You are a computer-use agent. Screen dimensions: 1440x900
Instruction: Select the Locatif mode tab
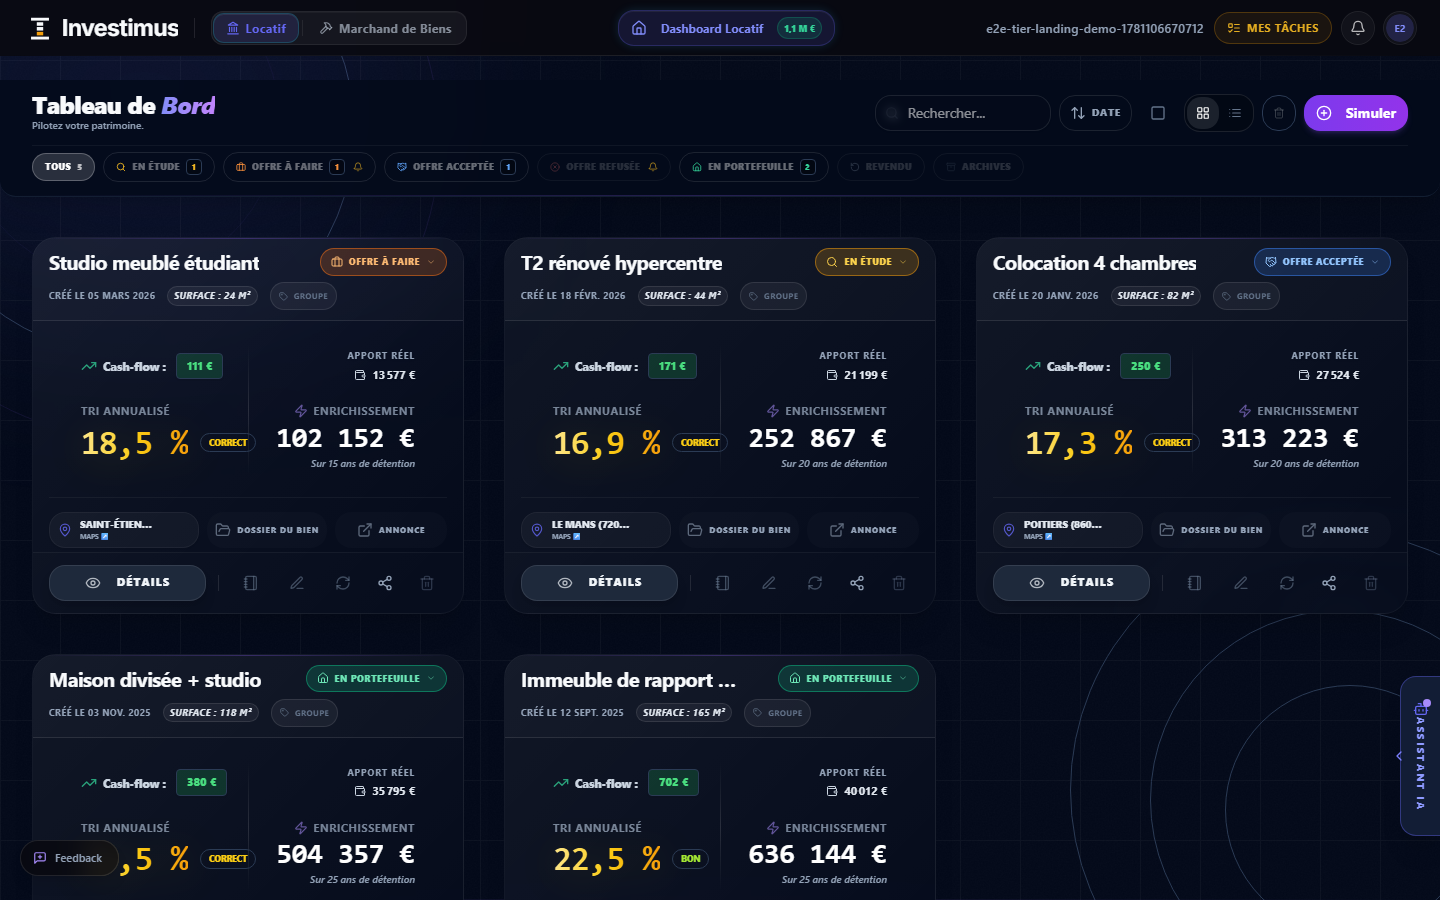tap(256, 28)
